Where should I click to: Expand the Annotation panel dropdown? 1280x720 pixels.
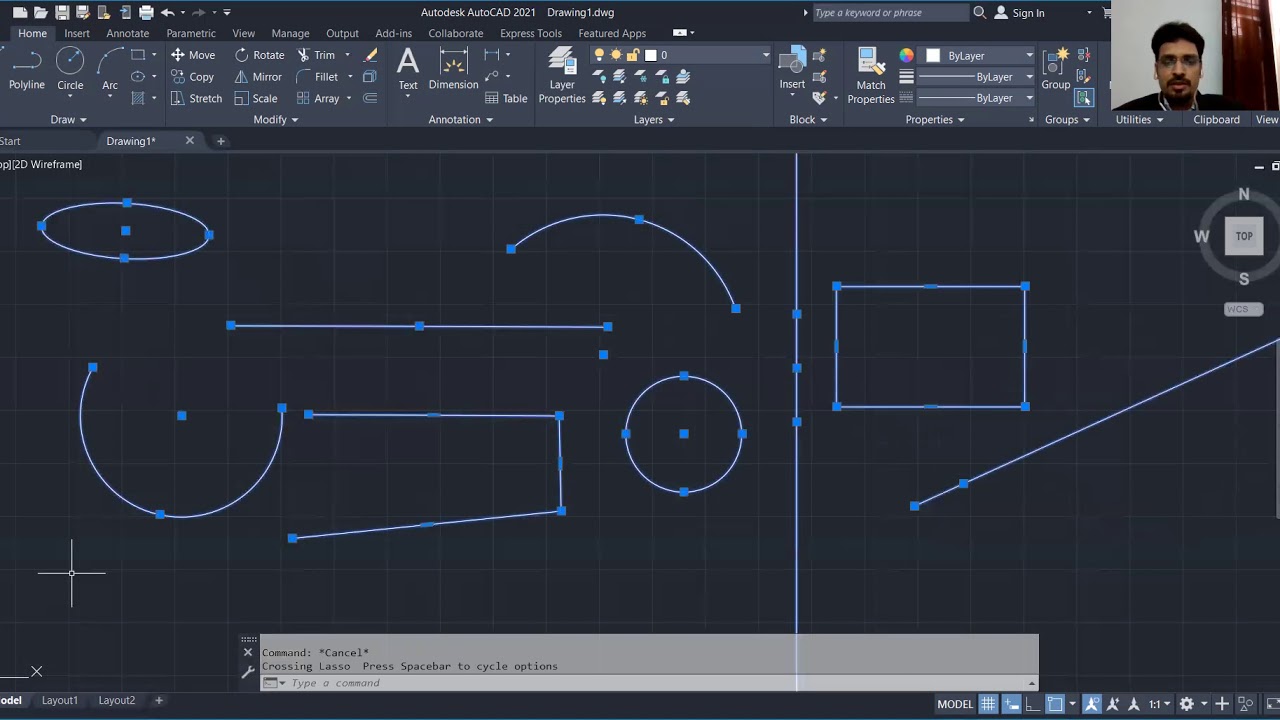pyautogui.click(x=461, y=119)
